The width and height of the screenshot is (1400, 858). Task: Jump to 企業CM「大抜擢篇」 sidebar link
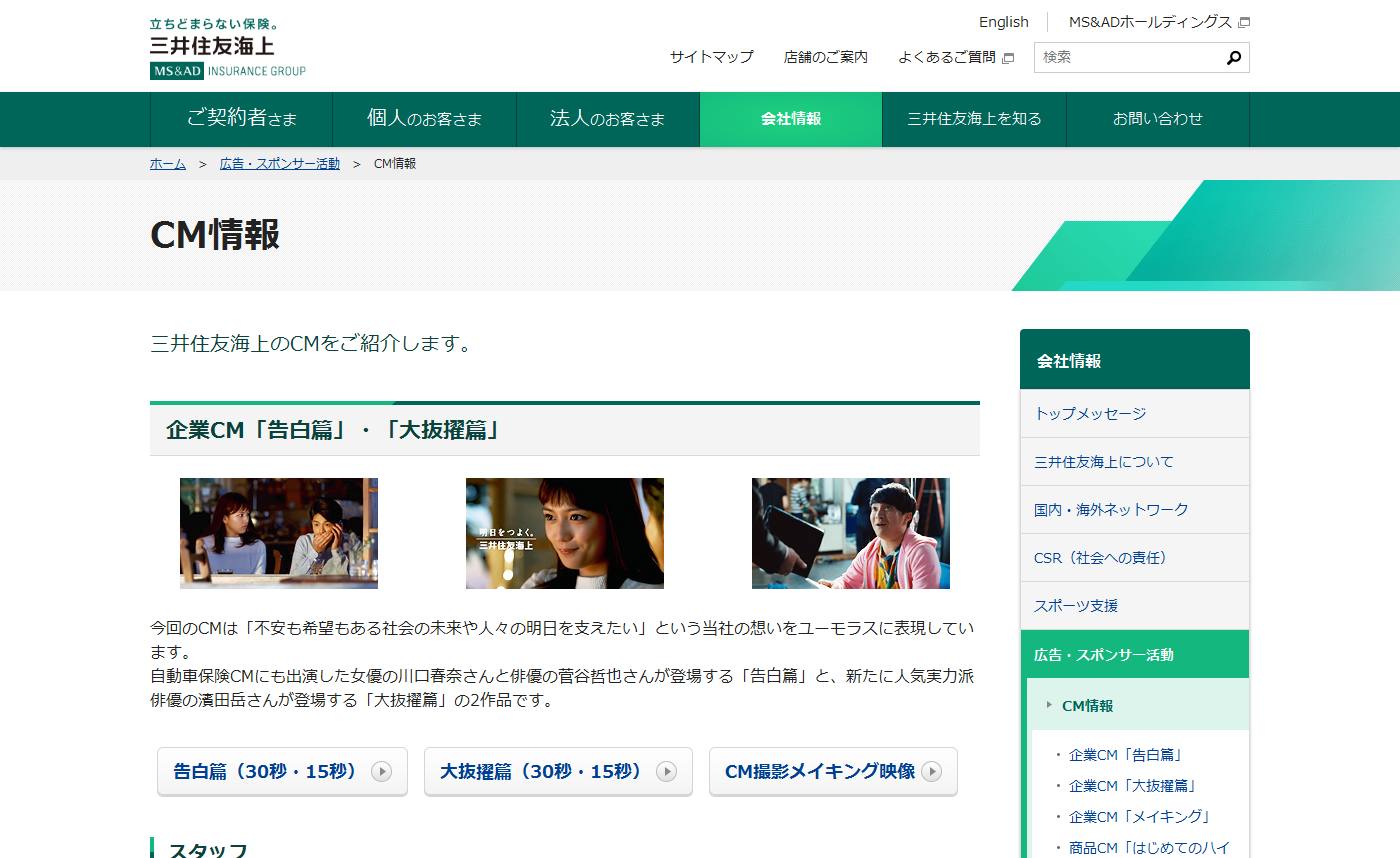click(1133, 786)
